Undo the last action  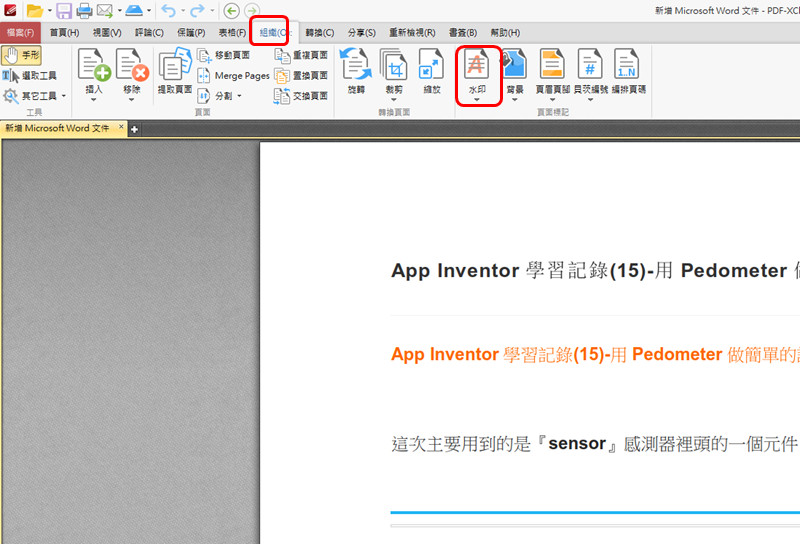pyautogui.click(x=168, y=10)
